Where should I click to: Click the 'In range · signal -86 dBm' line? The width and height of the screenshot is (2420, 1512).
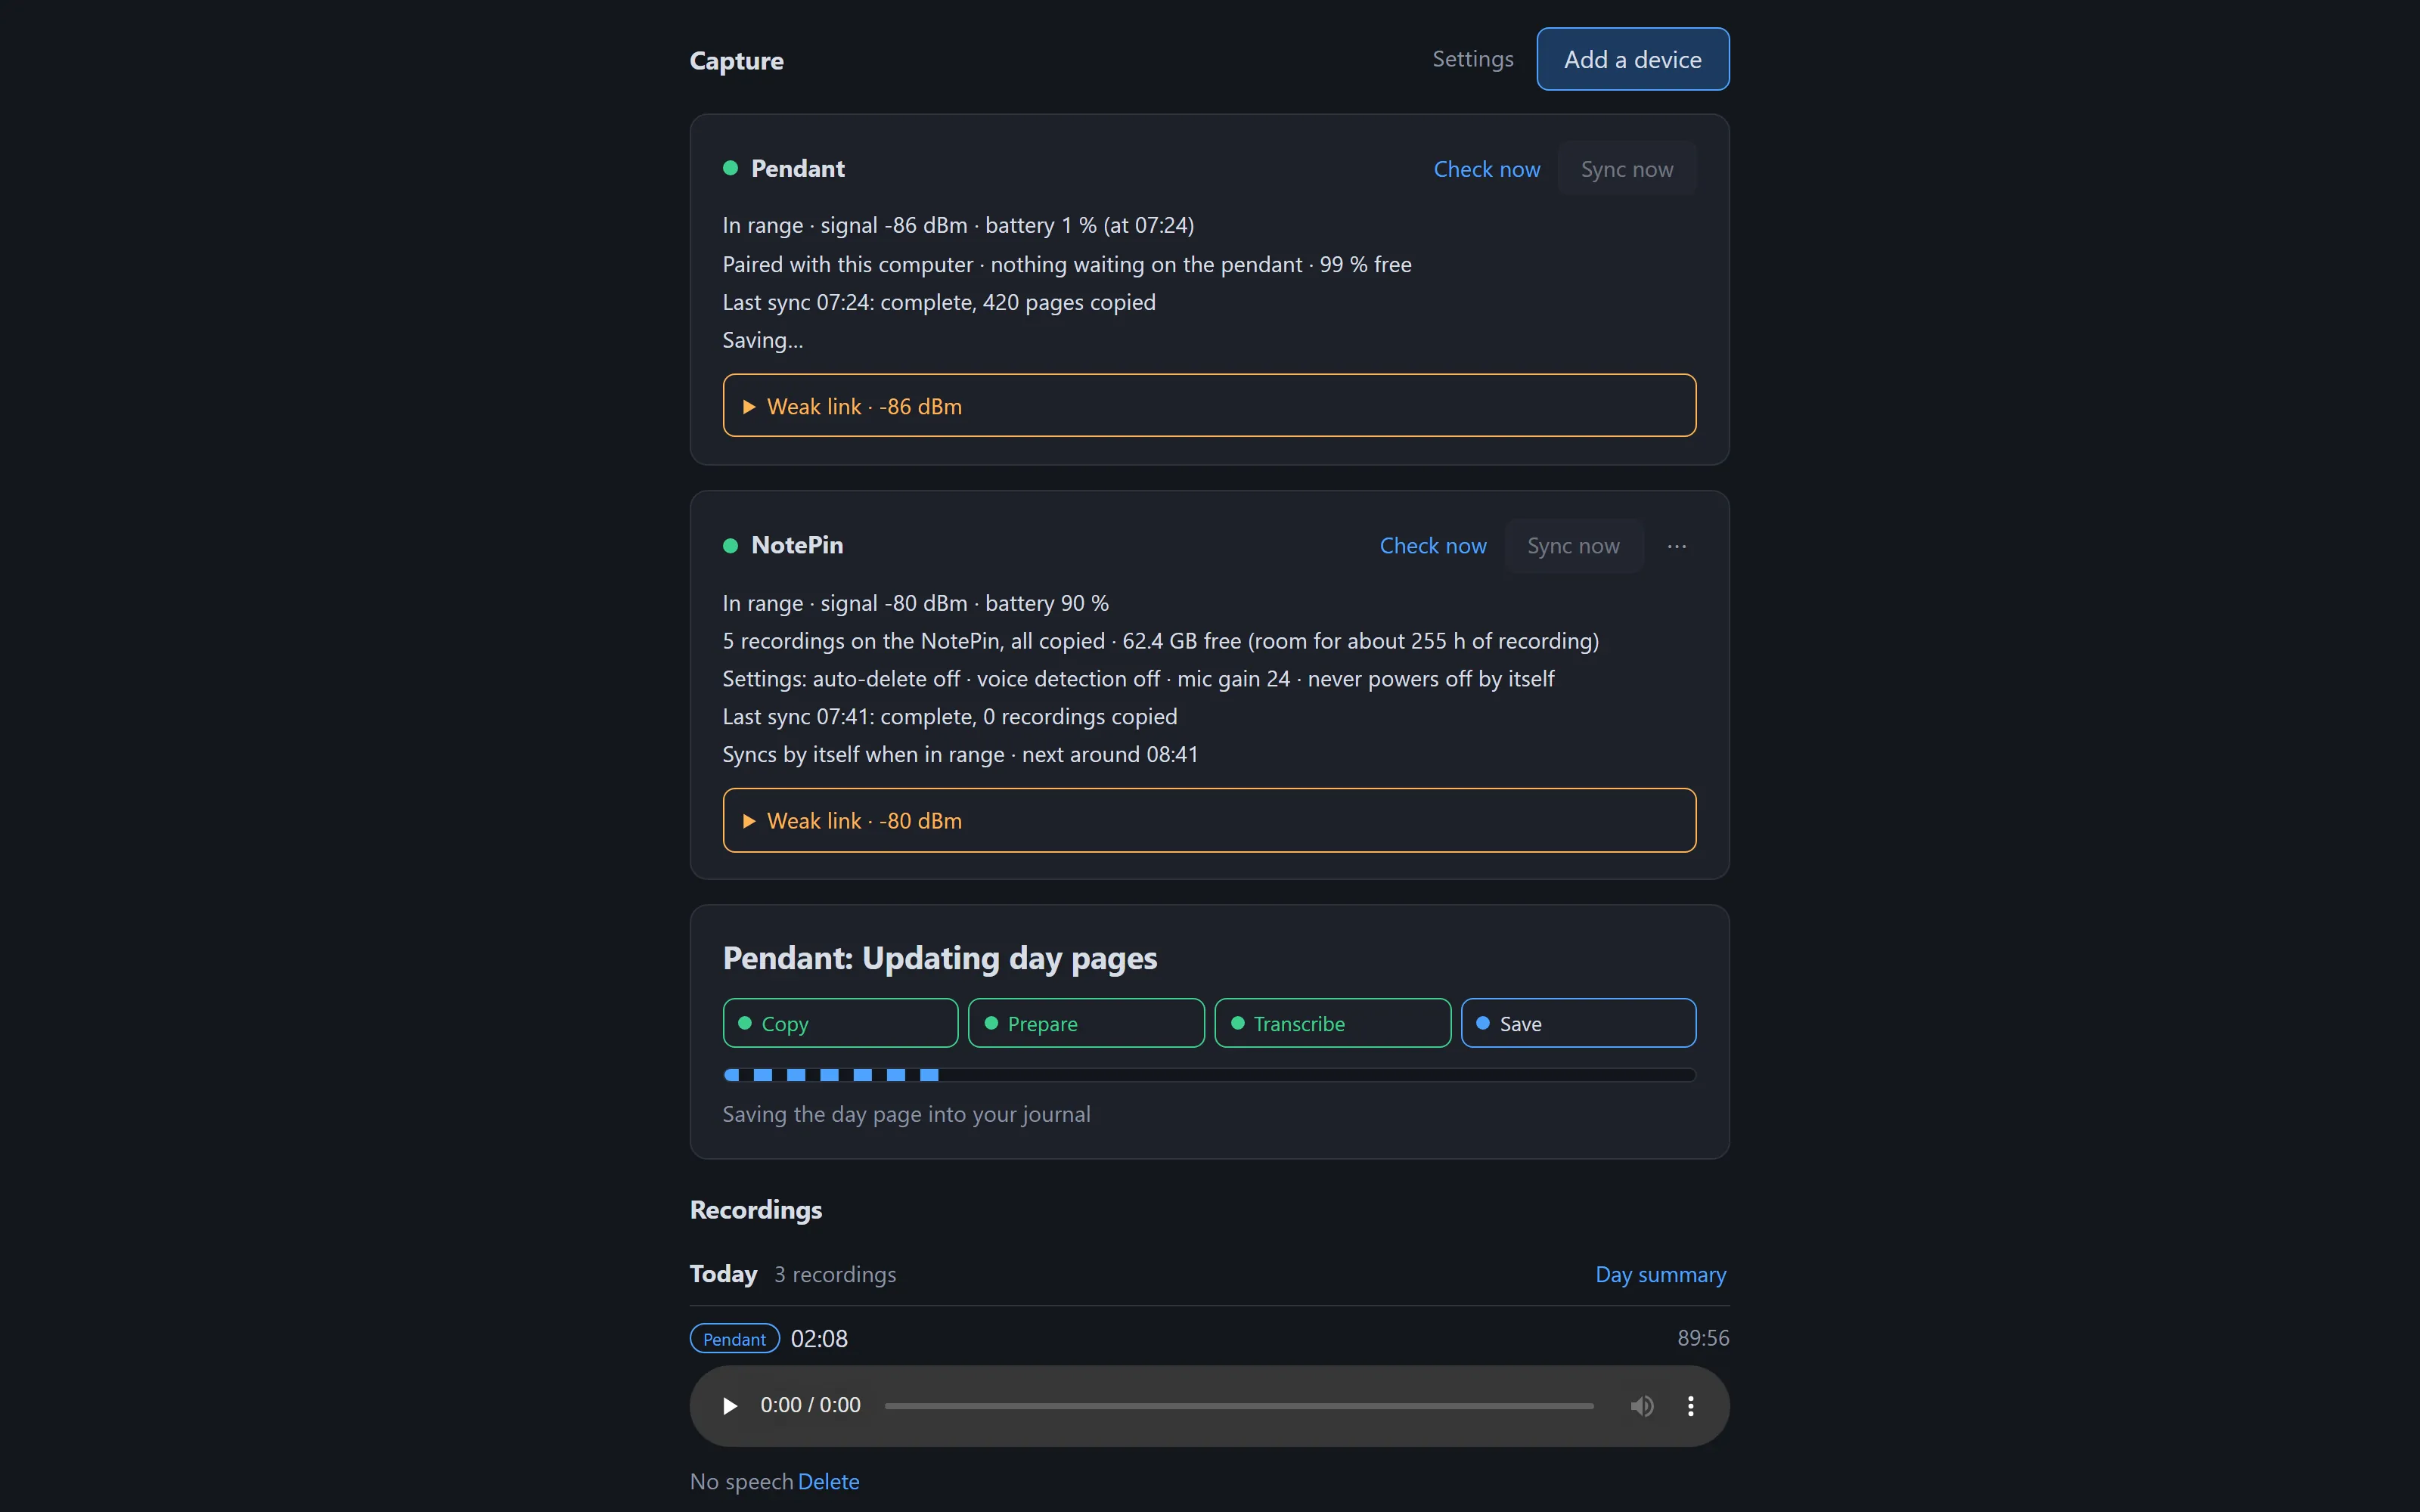pyautogui.click(x=958, y=225)
